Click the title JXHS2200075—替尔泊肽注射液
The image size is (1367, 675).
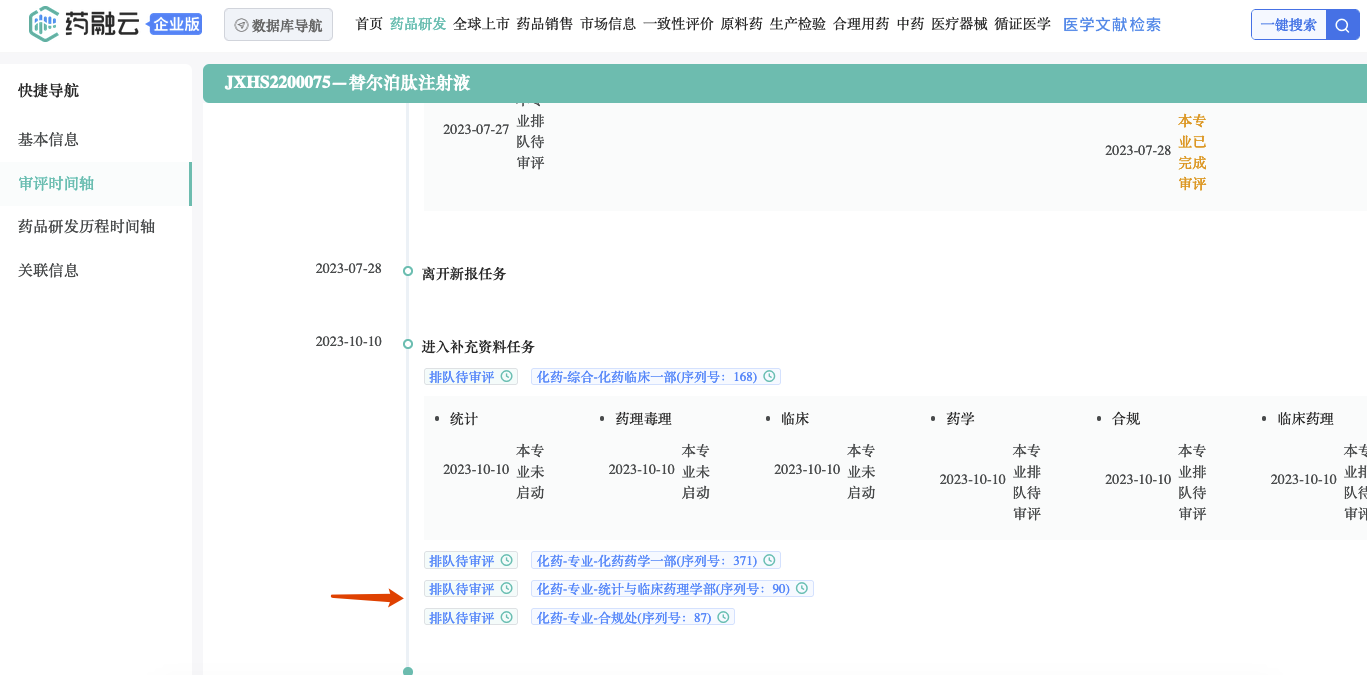pyautogui.click(x=347, y=83)
